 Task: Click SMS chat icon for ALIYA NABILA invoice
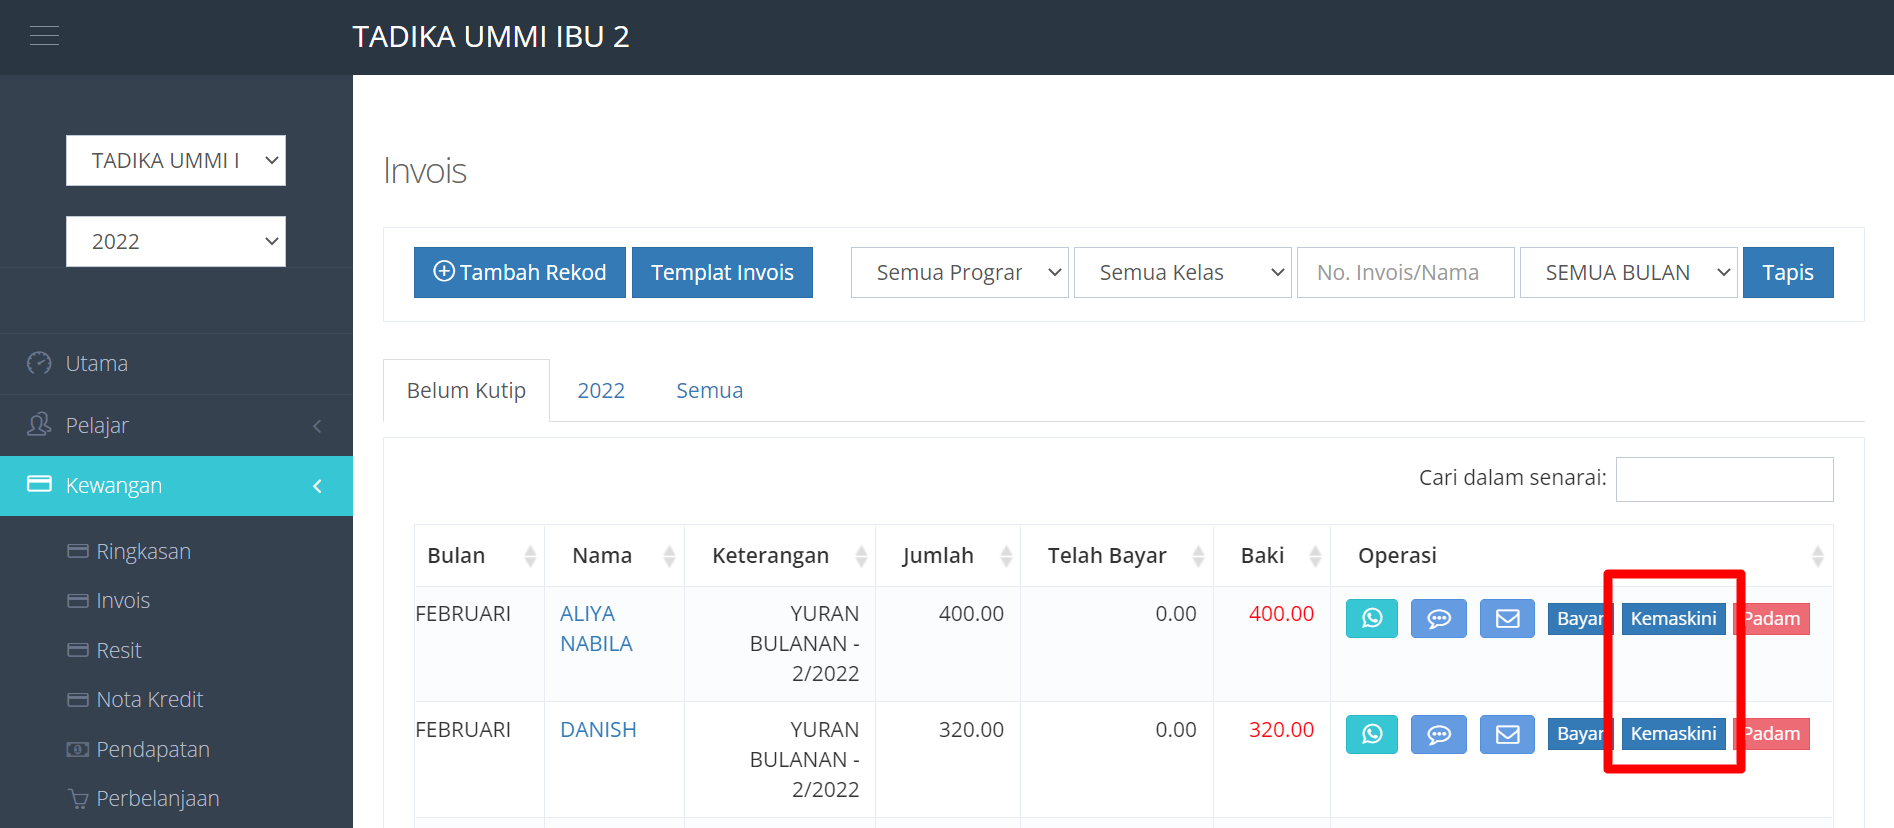coord(1438,619)
